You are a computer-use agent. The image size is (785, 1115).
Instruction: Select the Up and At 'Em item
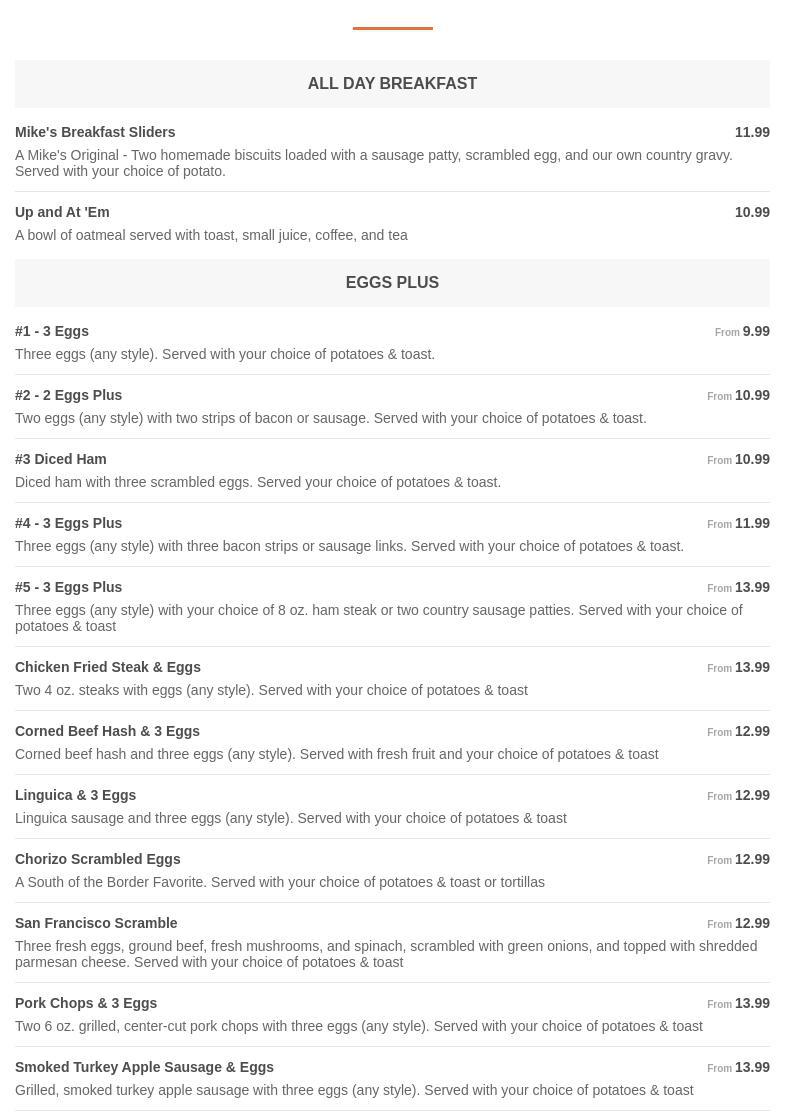click(62, 212)
